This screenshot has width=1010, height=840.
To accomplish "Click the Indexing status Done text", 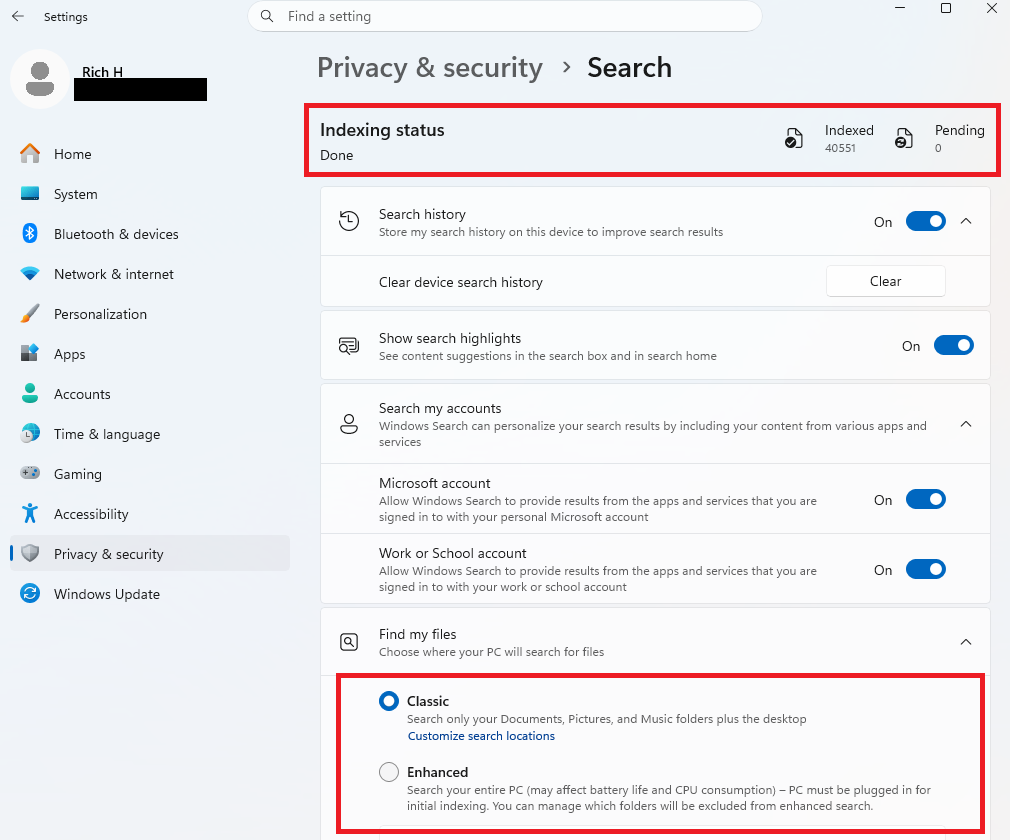I will [x=336, y=155].
